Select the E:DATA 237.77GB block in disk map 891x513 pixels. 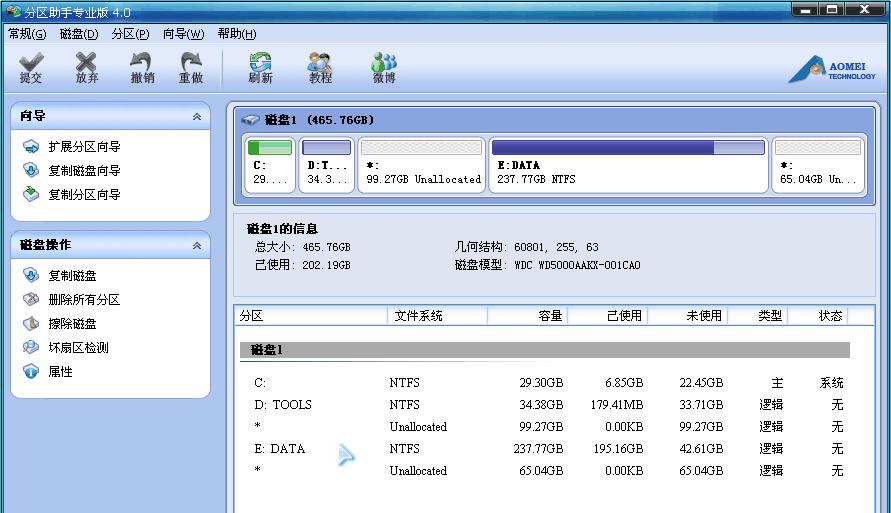click(628, 165)
